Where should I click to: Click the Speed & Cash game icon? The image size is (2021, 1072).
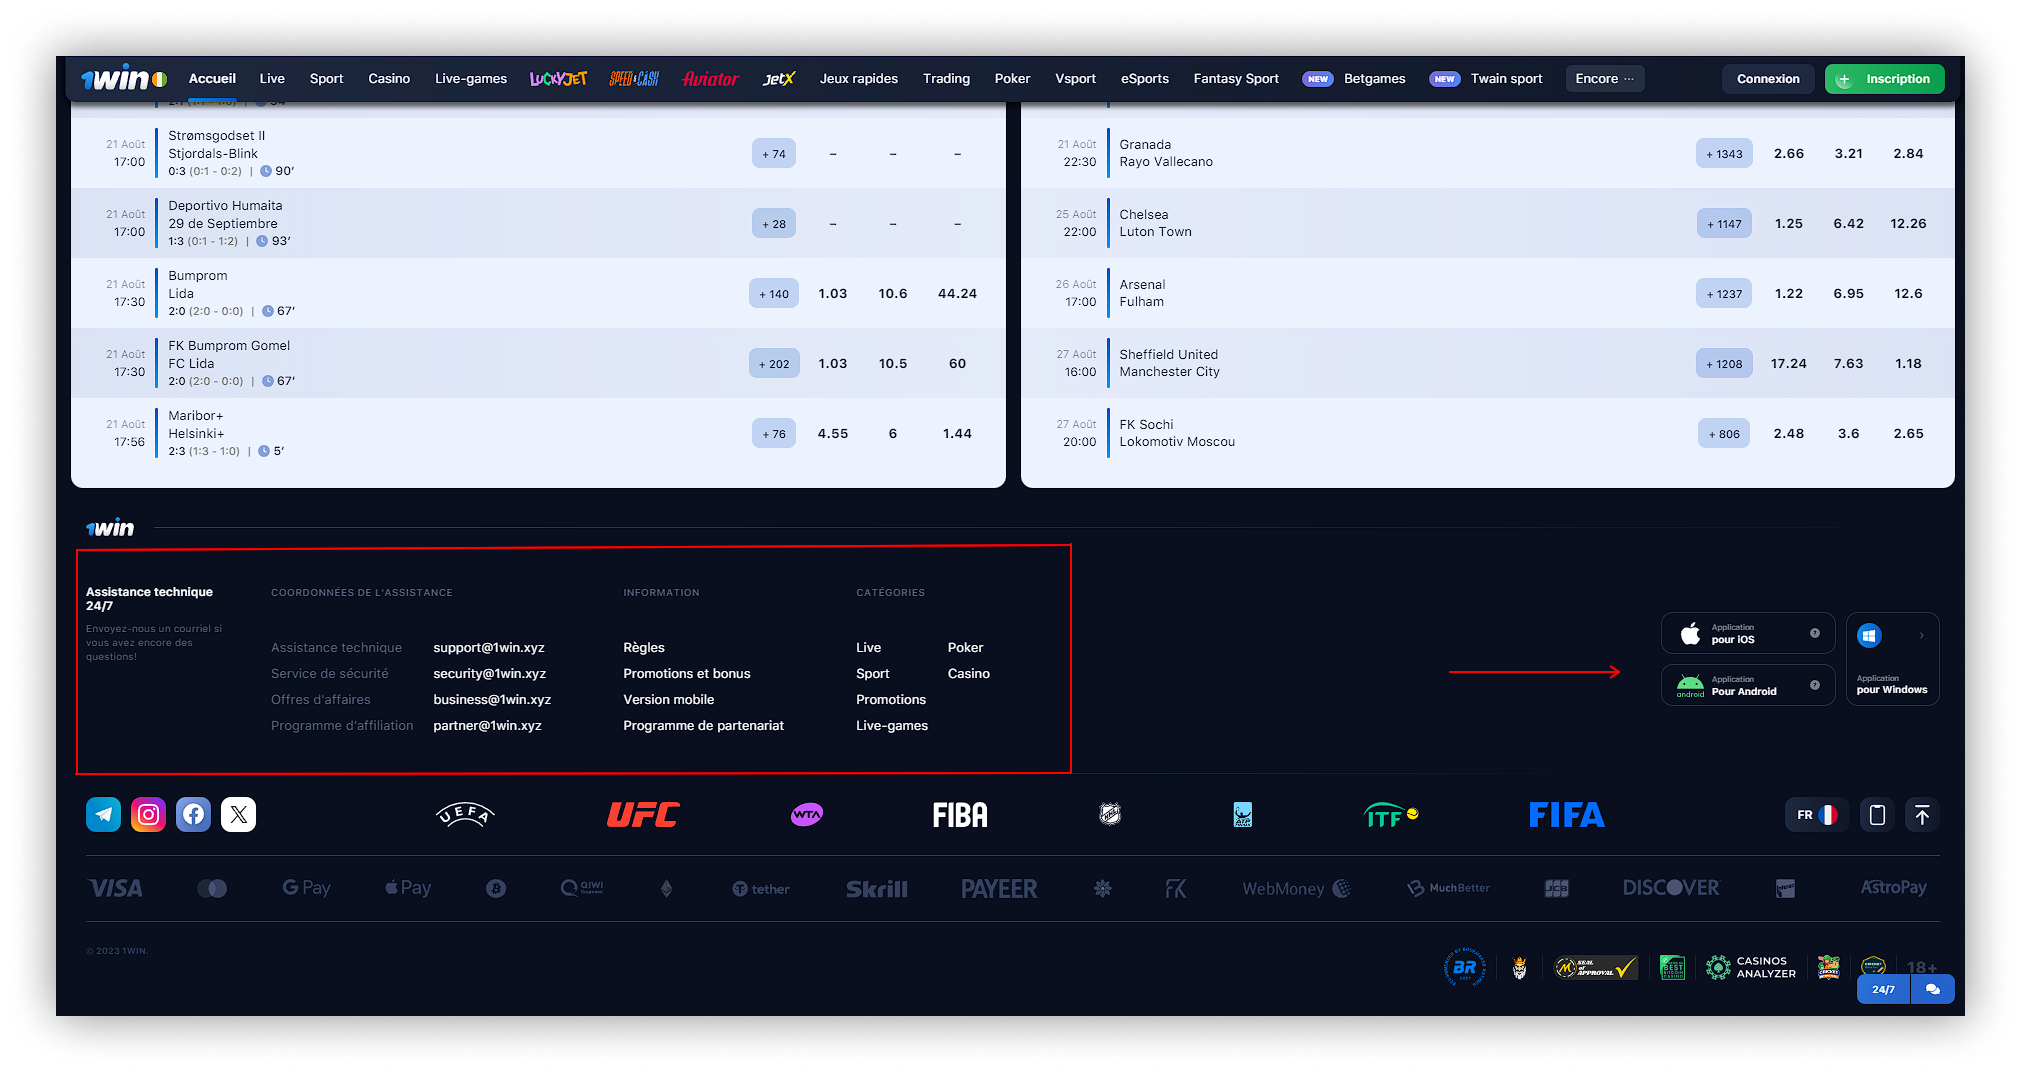[635, 78]
